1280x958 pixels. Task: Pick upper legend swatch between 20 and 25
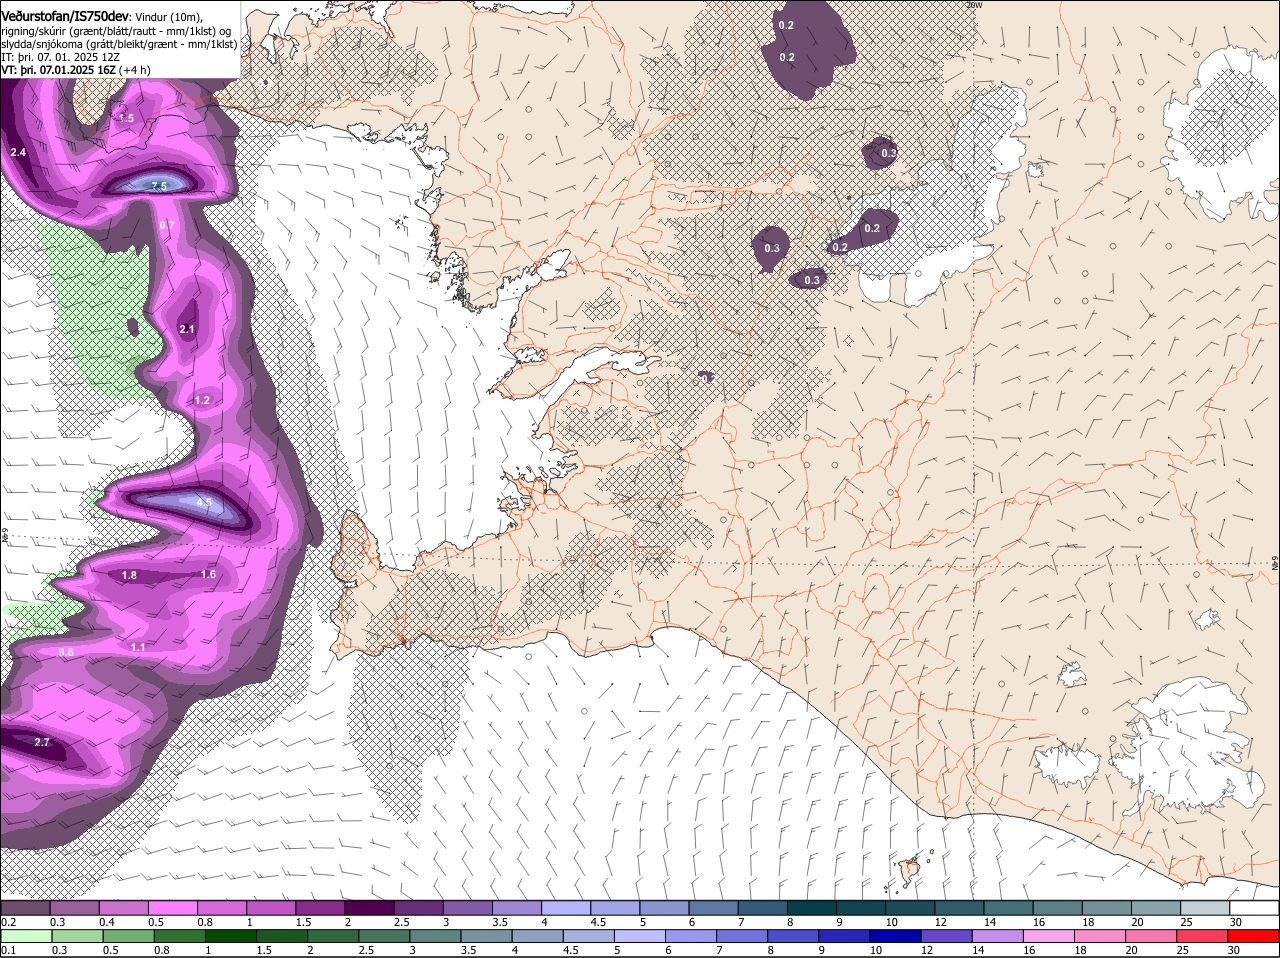(x=1157, y=908)
